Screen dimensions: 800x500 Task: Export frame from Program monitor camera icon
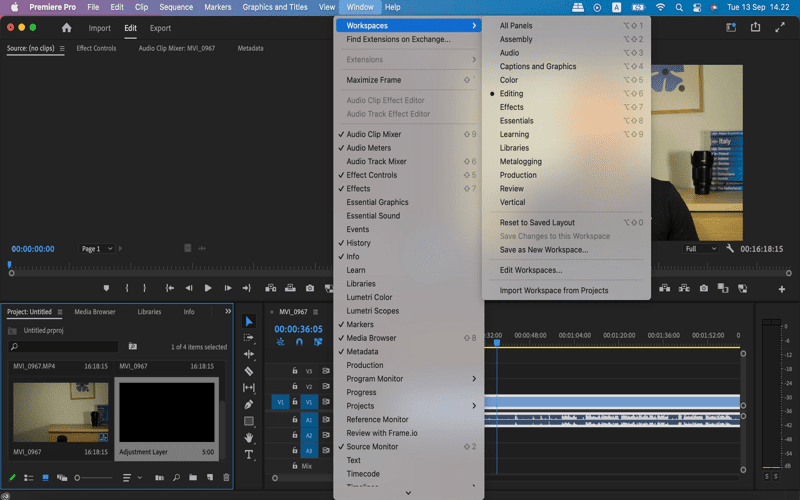pyautogui.click(x=704, y=288)
